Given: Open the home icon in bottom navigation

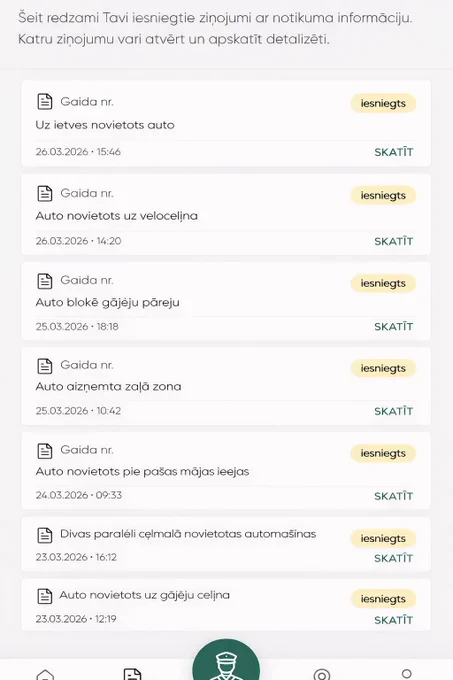Looking at the screenshot, I should 45,675.
